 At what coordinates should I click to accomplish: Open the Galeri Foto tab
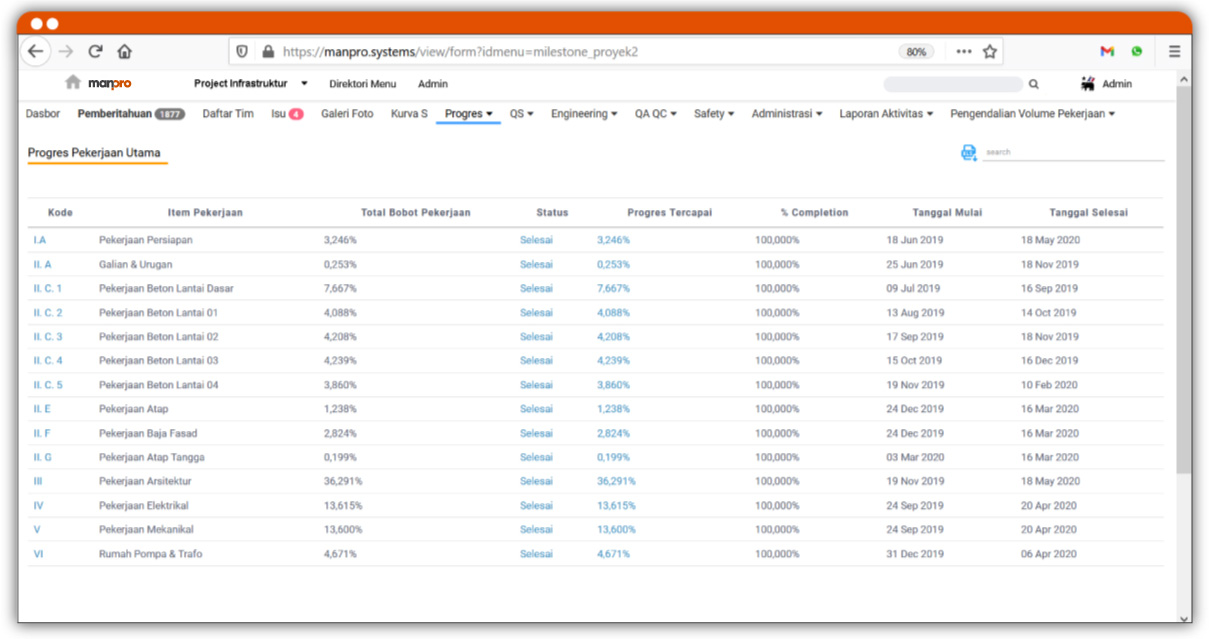(347, 114)
